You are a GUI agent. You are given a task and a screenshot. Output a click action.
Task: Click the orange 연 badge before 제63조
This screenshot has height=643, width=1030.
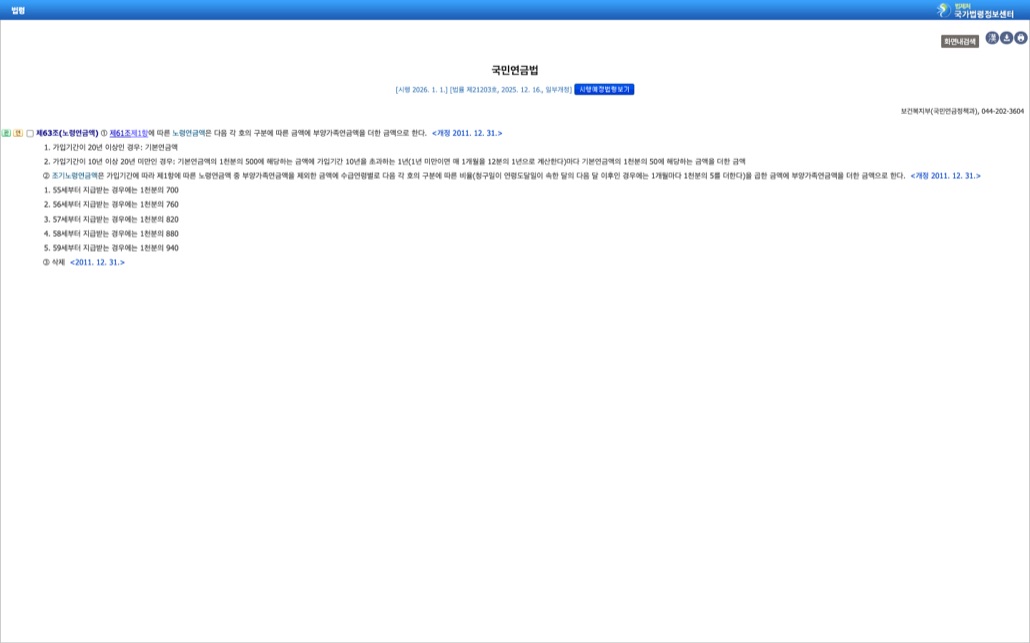(x=18, y=133)
